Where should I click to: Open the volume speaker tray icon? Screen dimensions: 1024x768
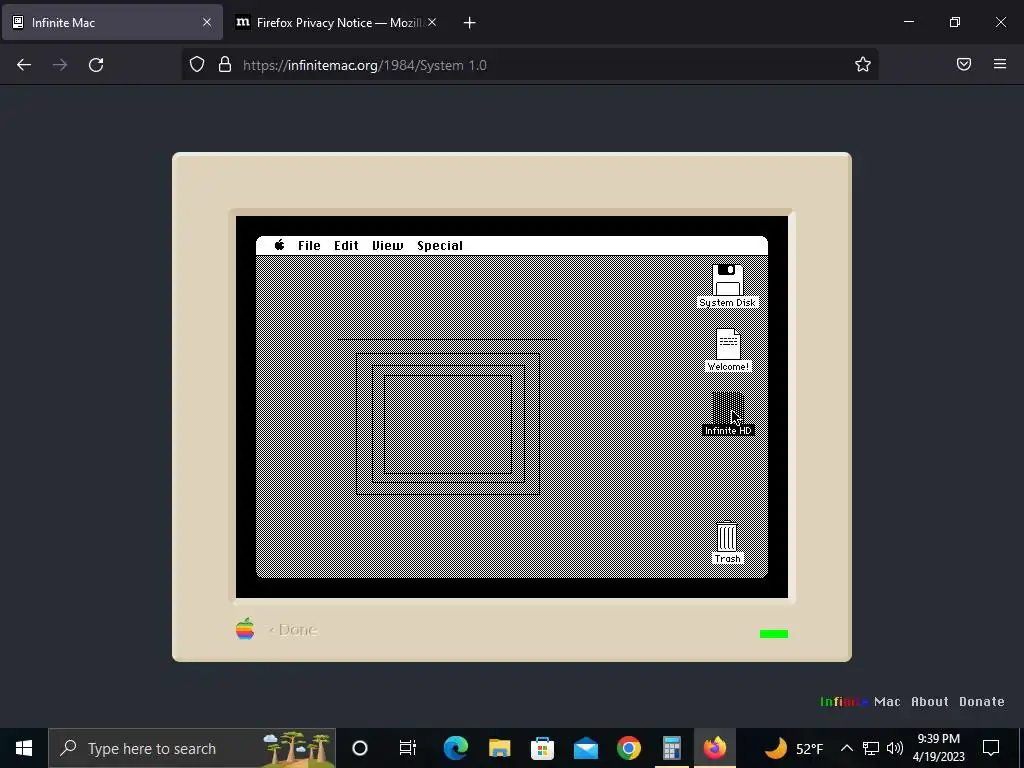(x=895, y=748)
